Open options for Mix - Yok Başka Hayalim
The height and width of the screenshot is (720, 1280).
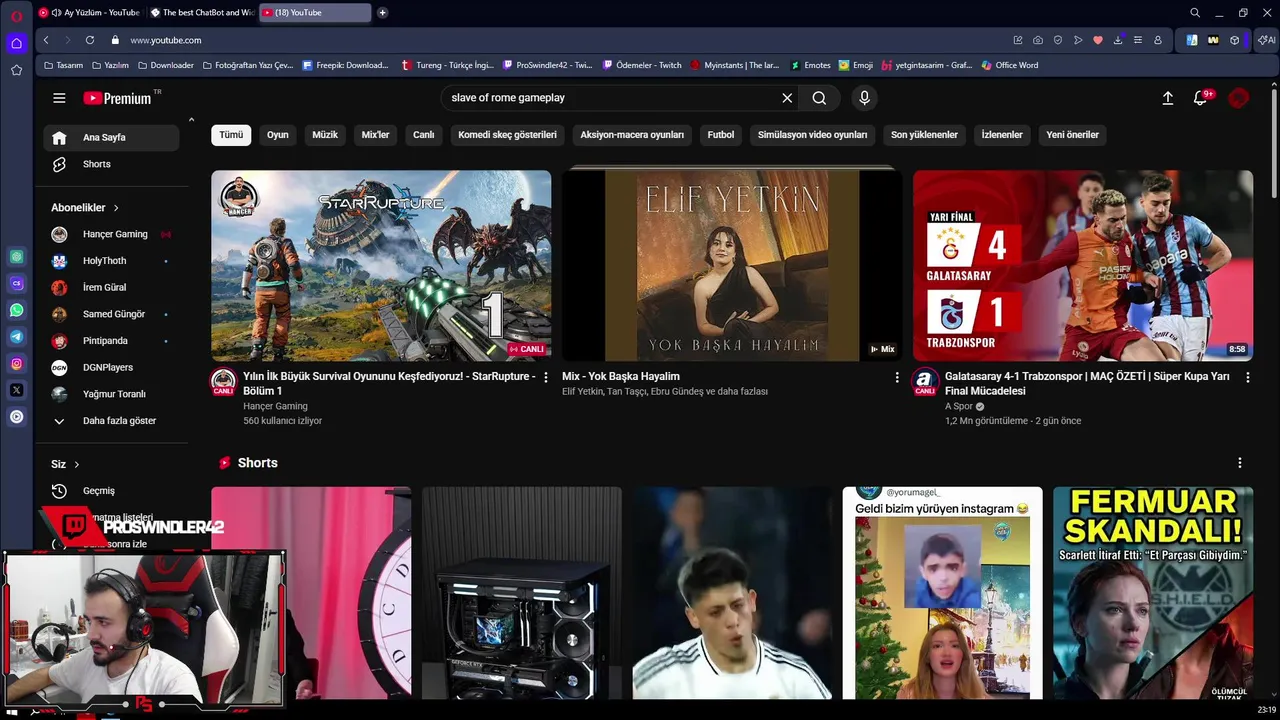tap(897, 377)
